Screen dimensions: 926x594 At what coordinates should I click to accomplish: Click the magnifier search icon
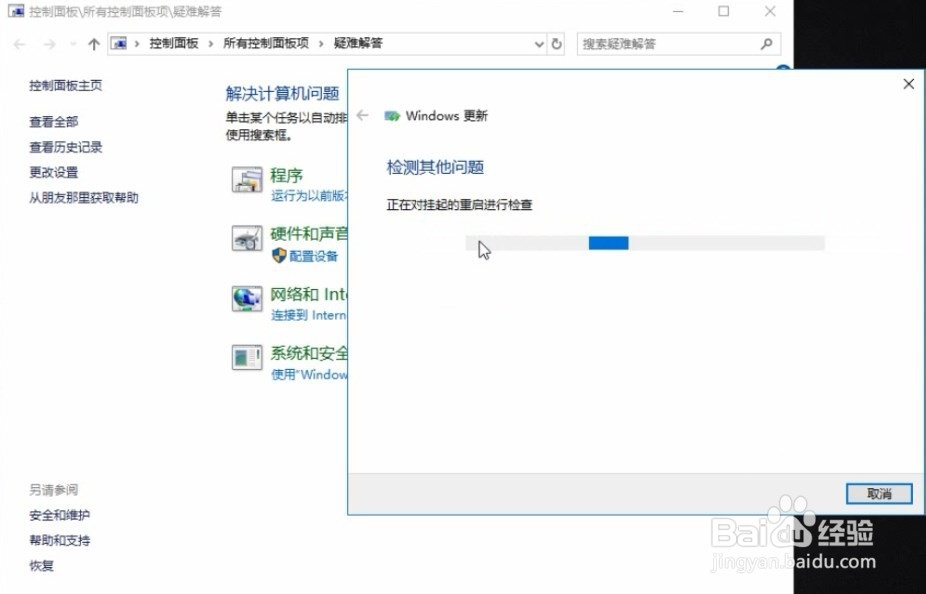click(x=767, y=44)
